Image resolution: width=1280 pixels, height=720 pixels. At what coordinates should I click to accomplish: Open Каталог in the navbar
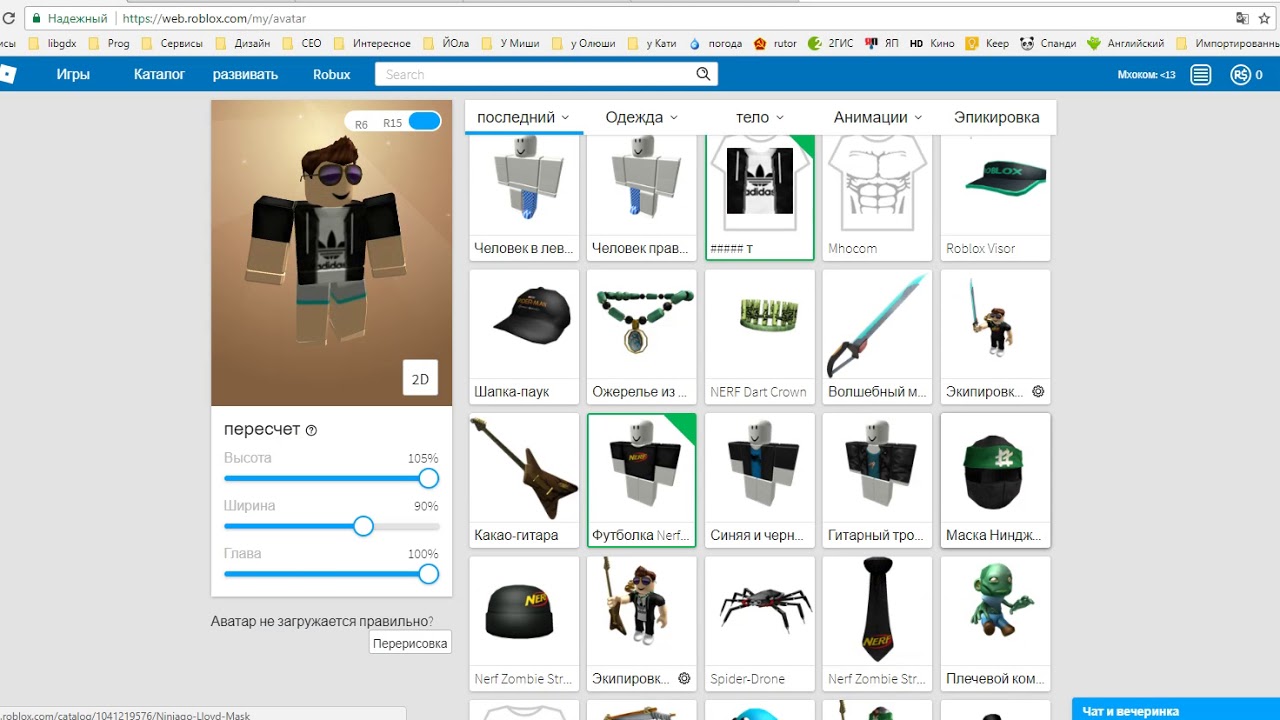click(x=159, y=74)
